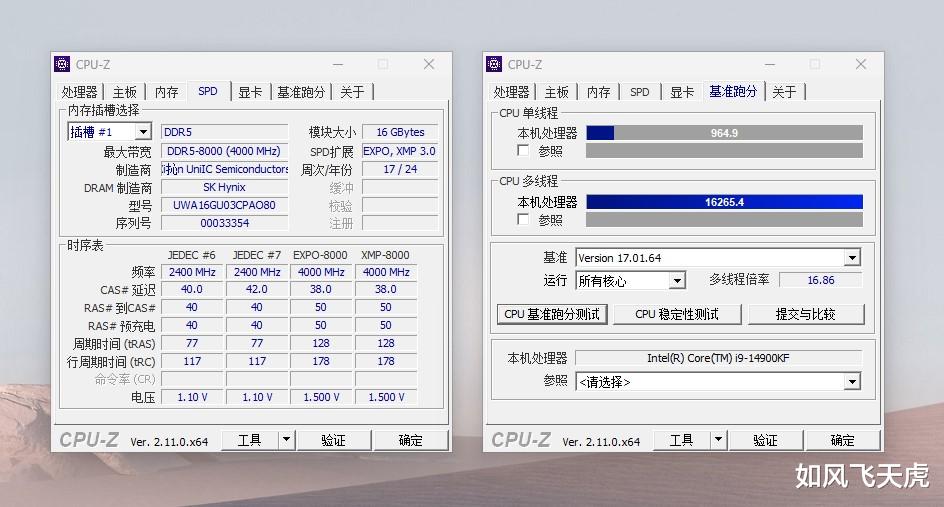The height and width of the screenshot is (507, 944).
Task: Switch to 内存 tab in left window
Action: click(166, 92)
